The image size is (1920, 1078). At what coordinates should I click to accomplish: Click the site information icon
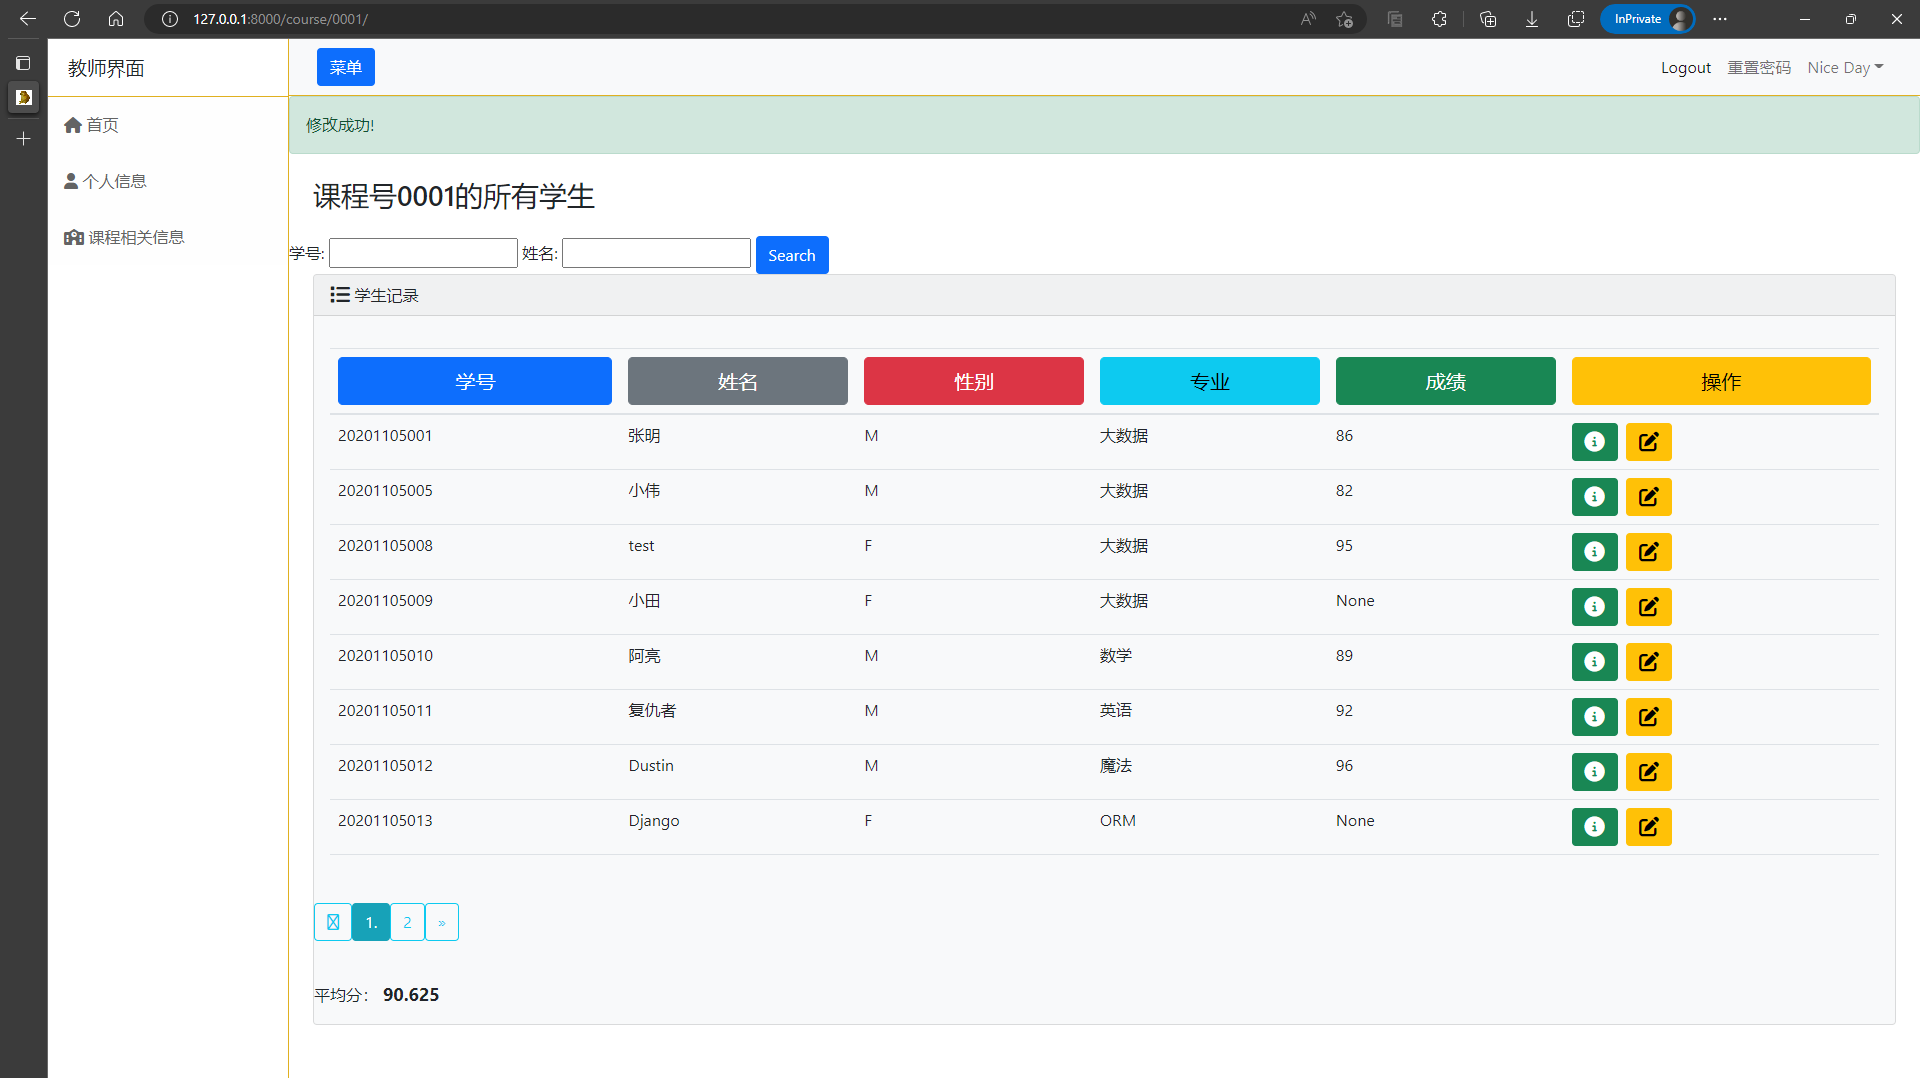pyautogui.click(x=170, y=19)
